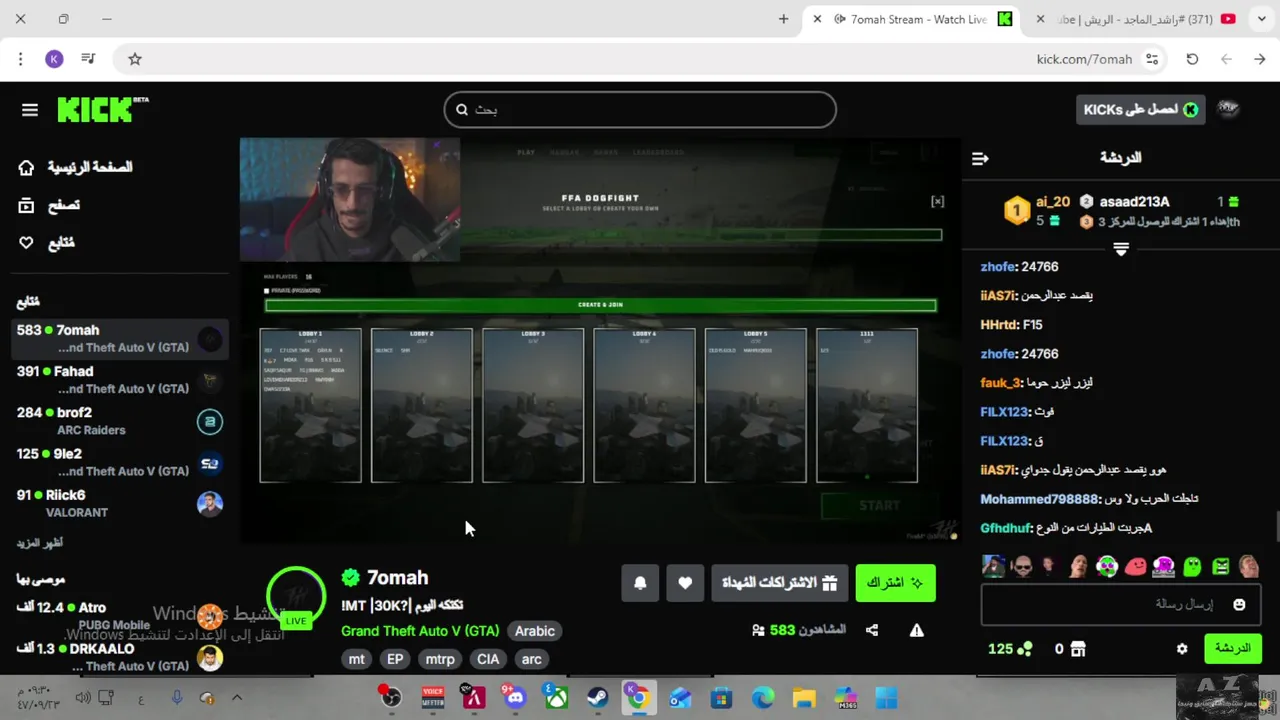This screenshot has height=720, width=1280.
Task: Click the 'EP' tag
Action: point(395,659)
